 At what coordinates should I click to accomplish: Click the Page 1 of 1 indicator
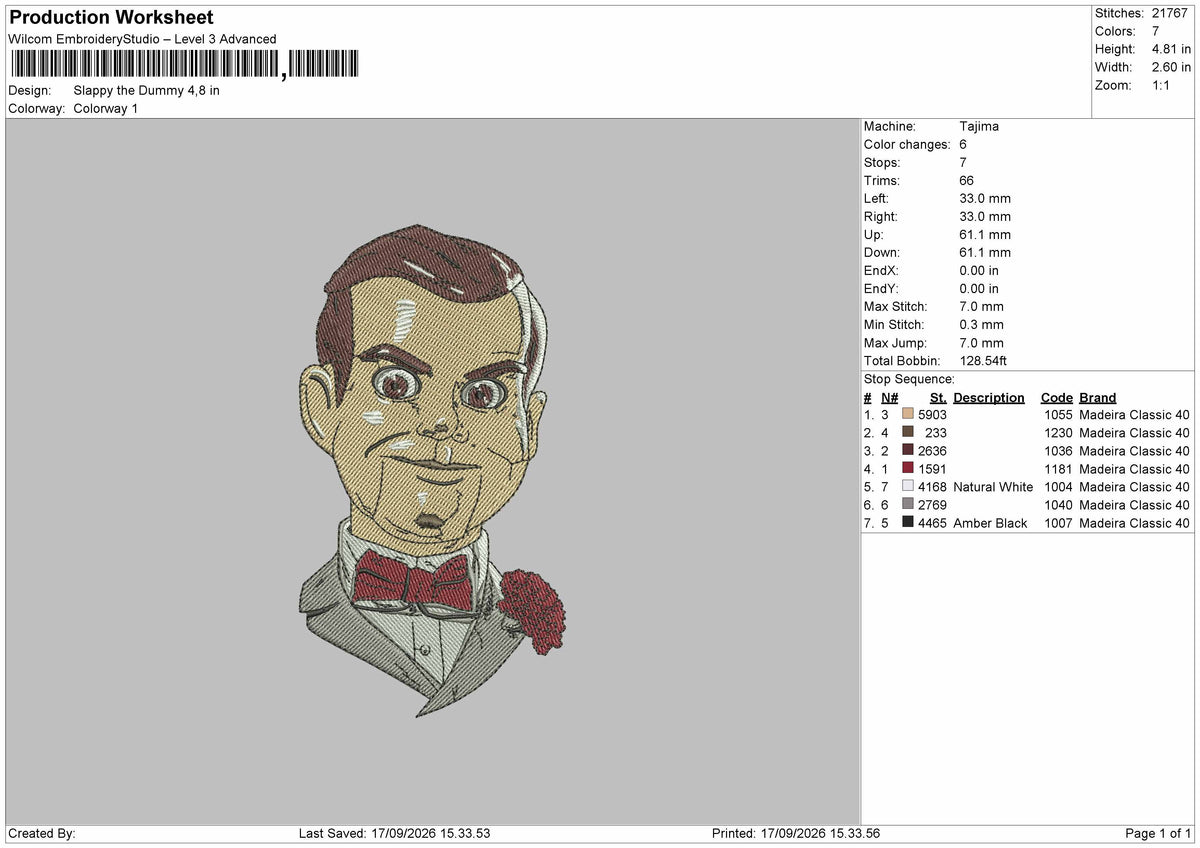pos(1158,833)
